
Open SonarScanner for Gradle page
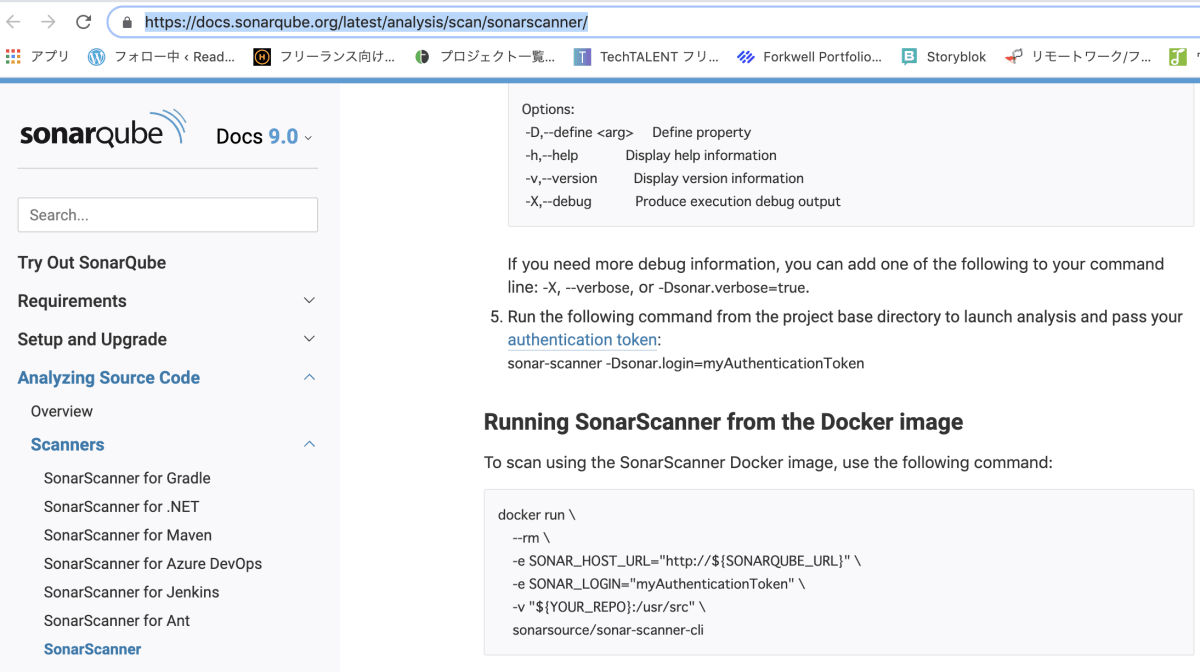tap(127, 478)
